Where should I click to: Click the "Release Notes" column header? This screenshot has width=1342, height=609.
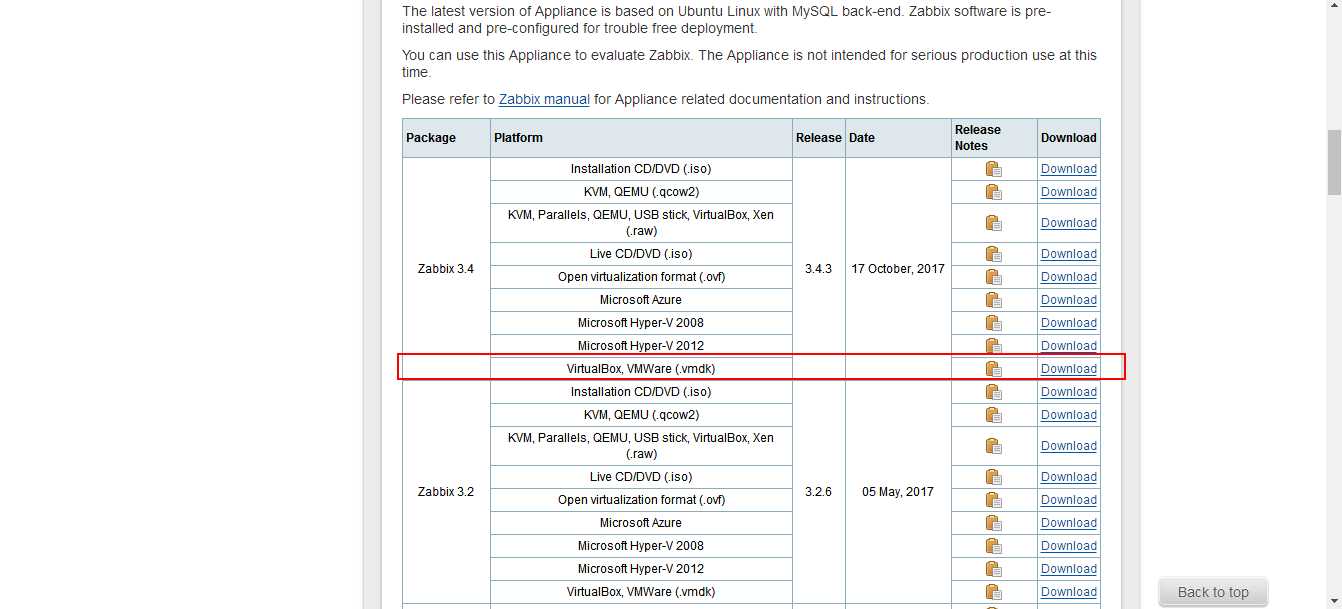coord(994,138)
